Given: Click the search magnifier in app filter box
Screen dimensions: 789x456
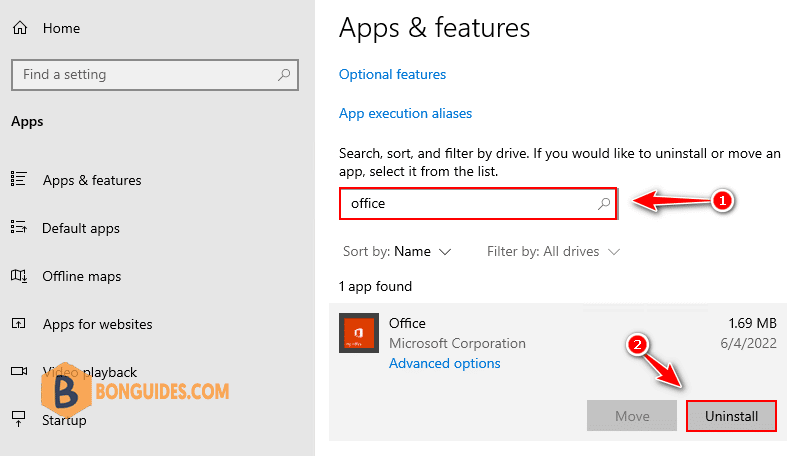Looking at the screenshot, I should point(604,203).
